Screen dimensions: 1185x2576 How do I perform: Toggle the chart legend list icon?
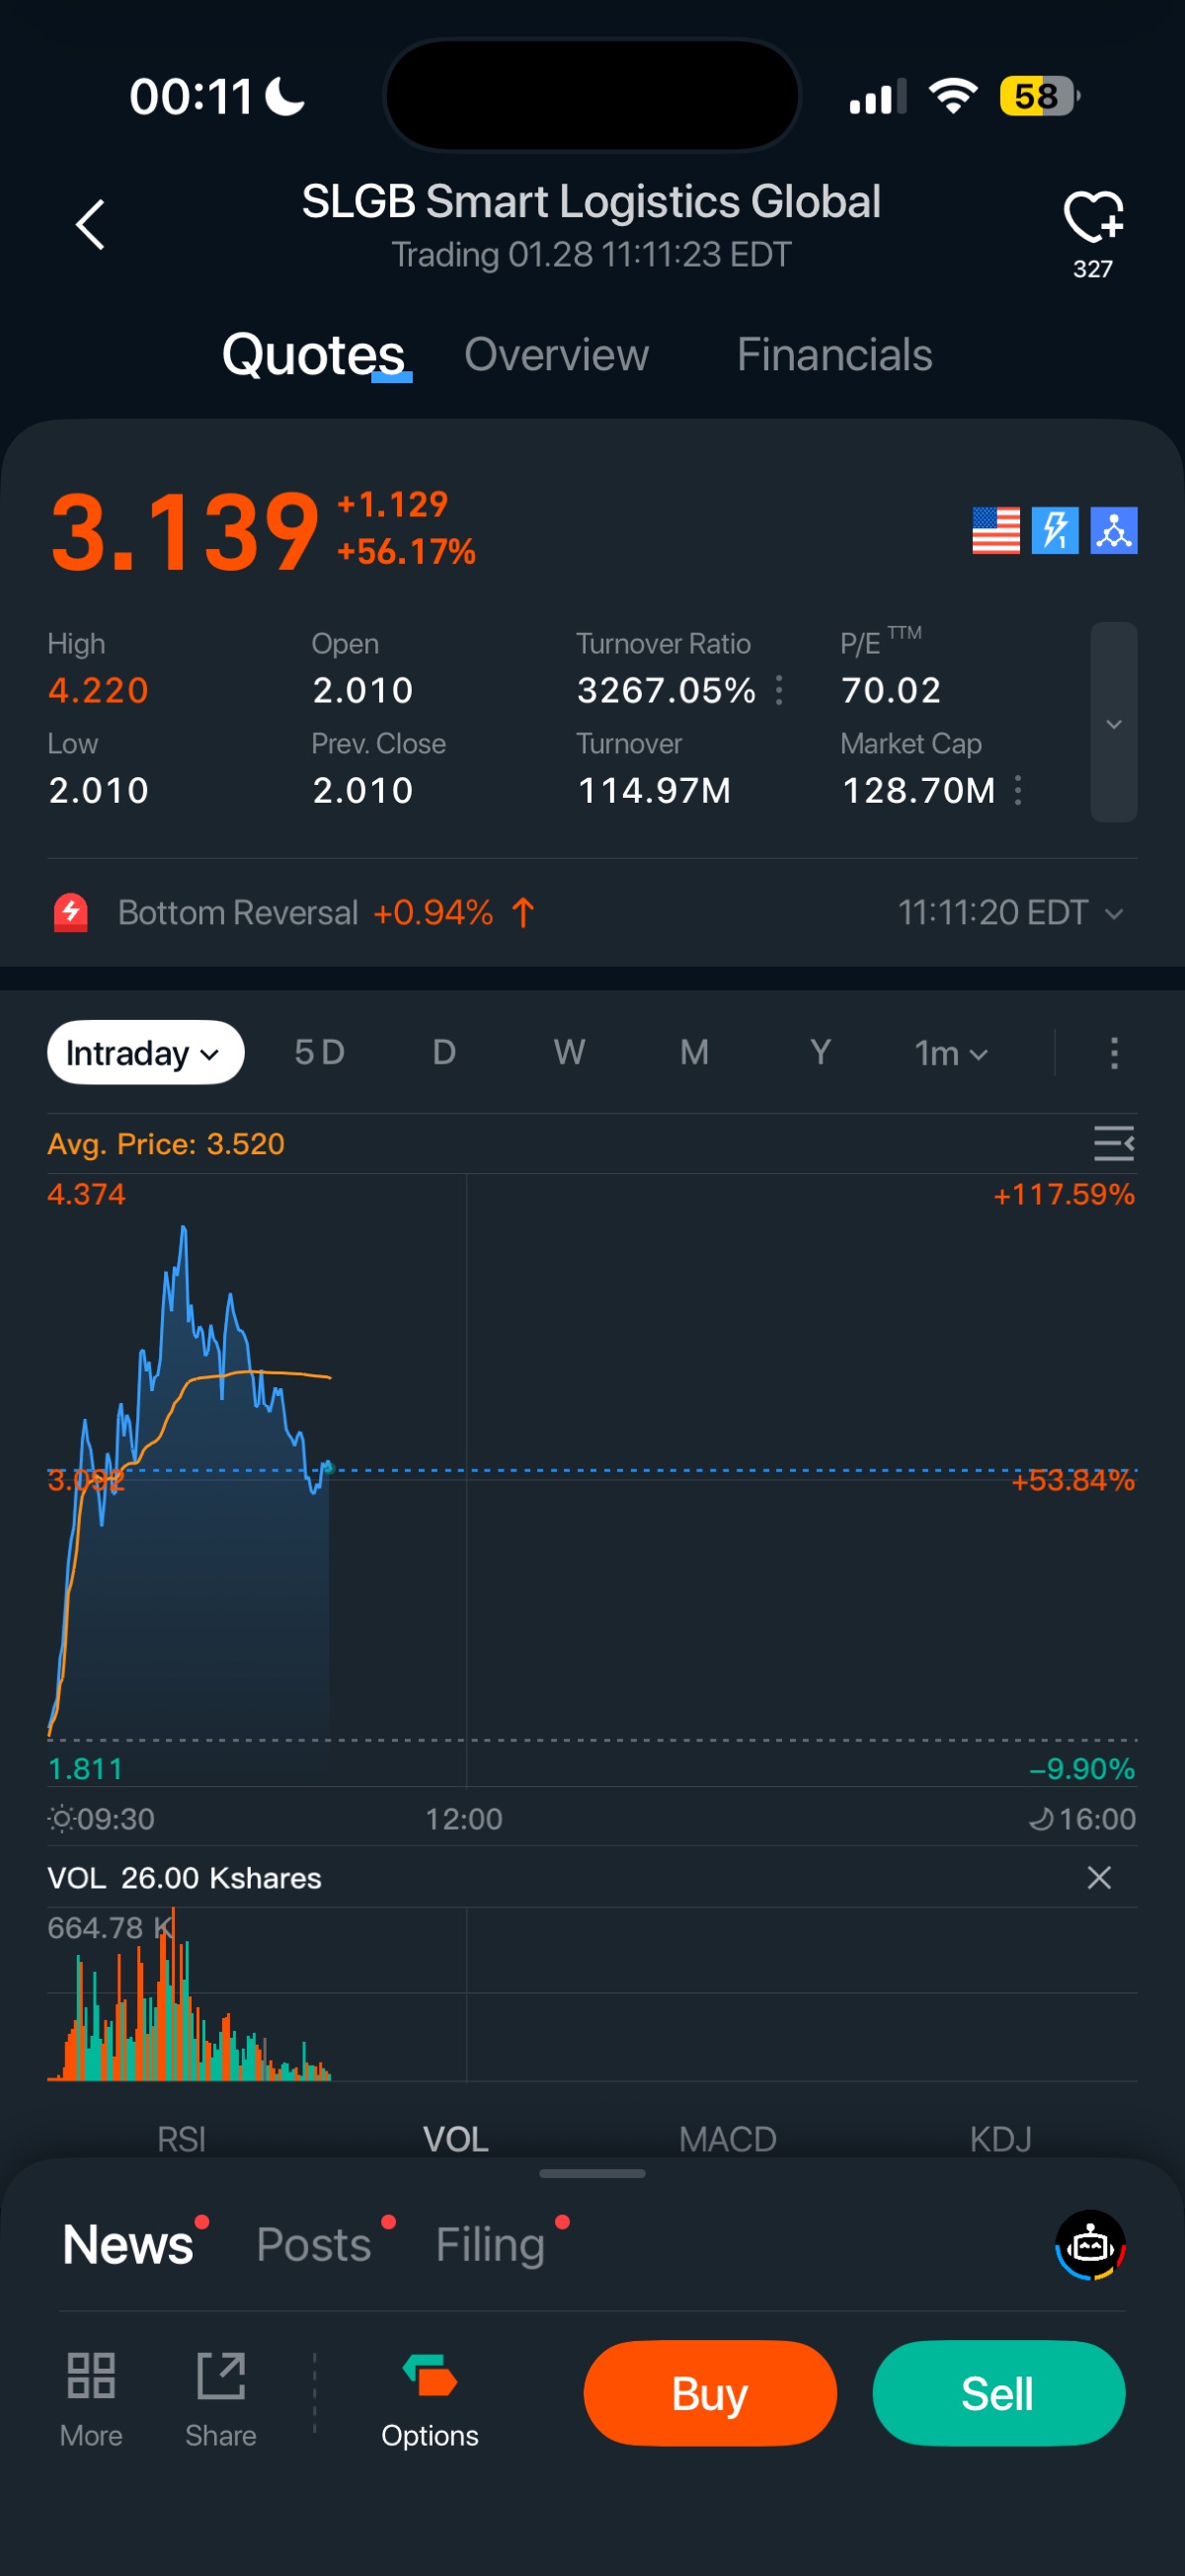(x=1113, y=1143)
